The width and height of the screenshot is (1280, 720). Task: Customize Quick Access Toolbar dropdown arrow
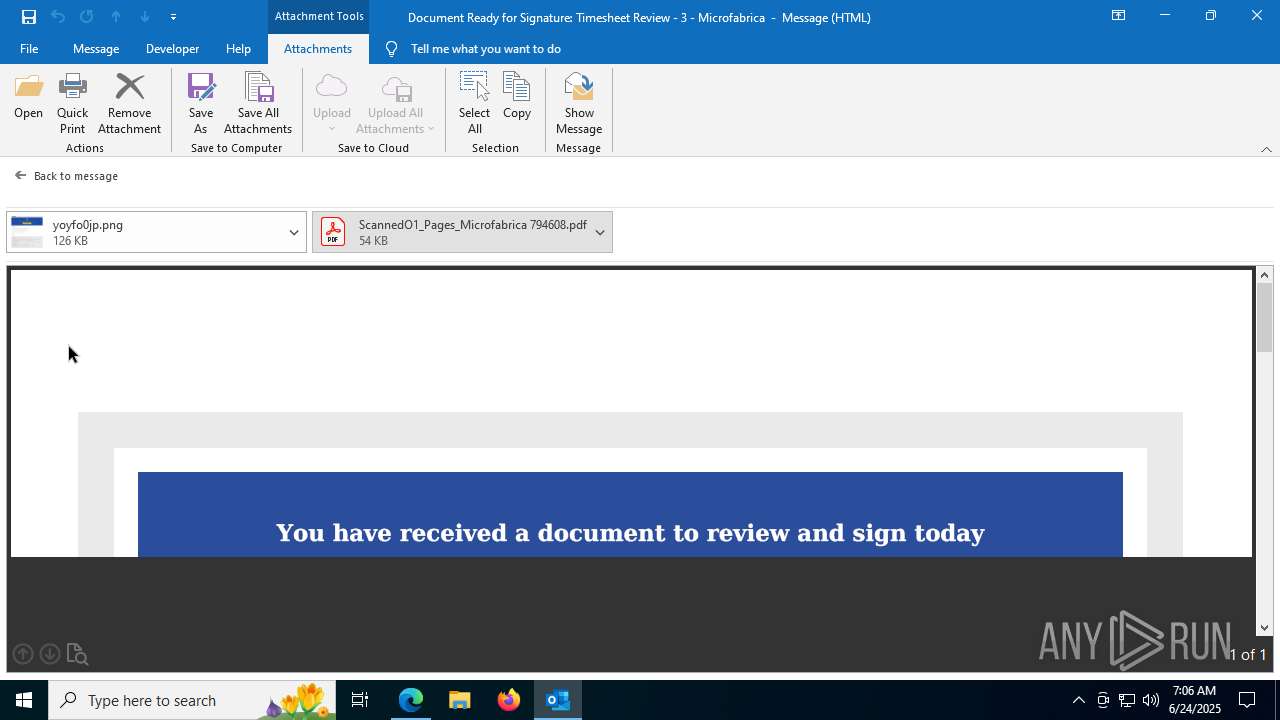coord(174,17)
